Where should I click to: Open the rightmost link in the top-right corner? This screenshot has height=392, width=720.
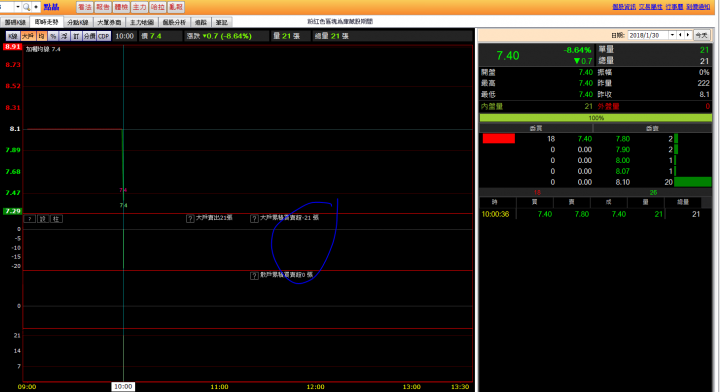coord(698,7)
